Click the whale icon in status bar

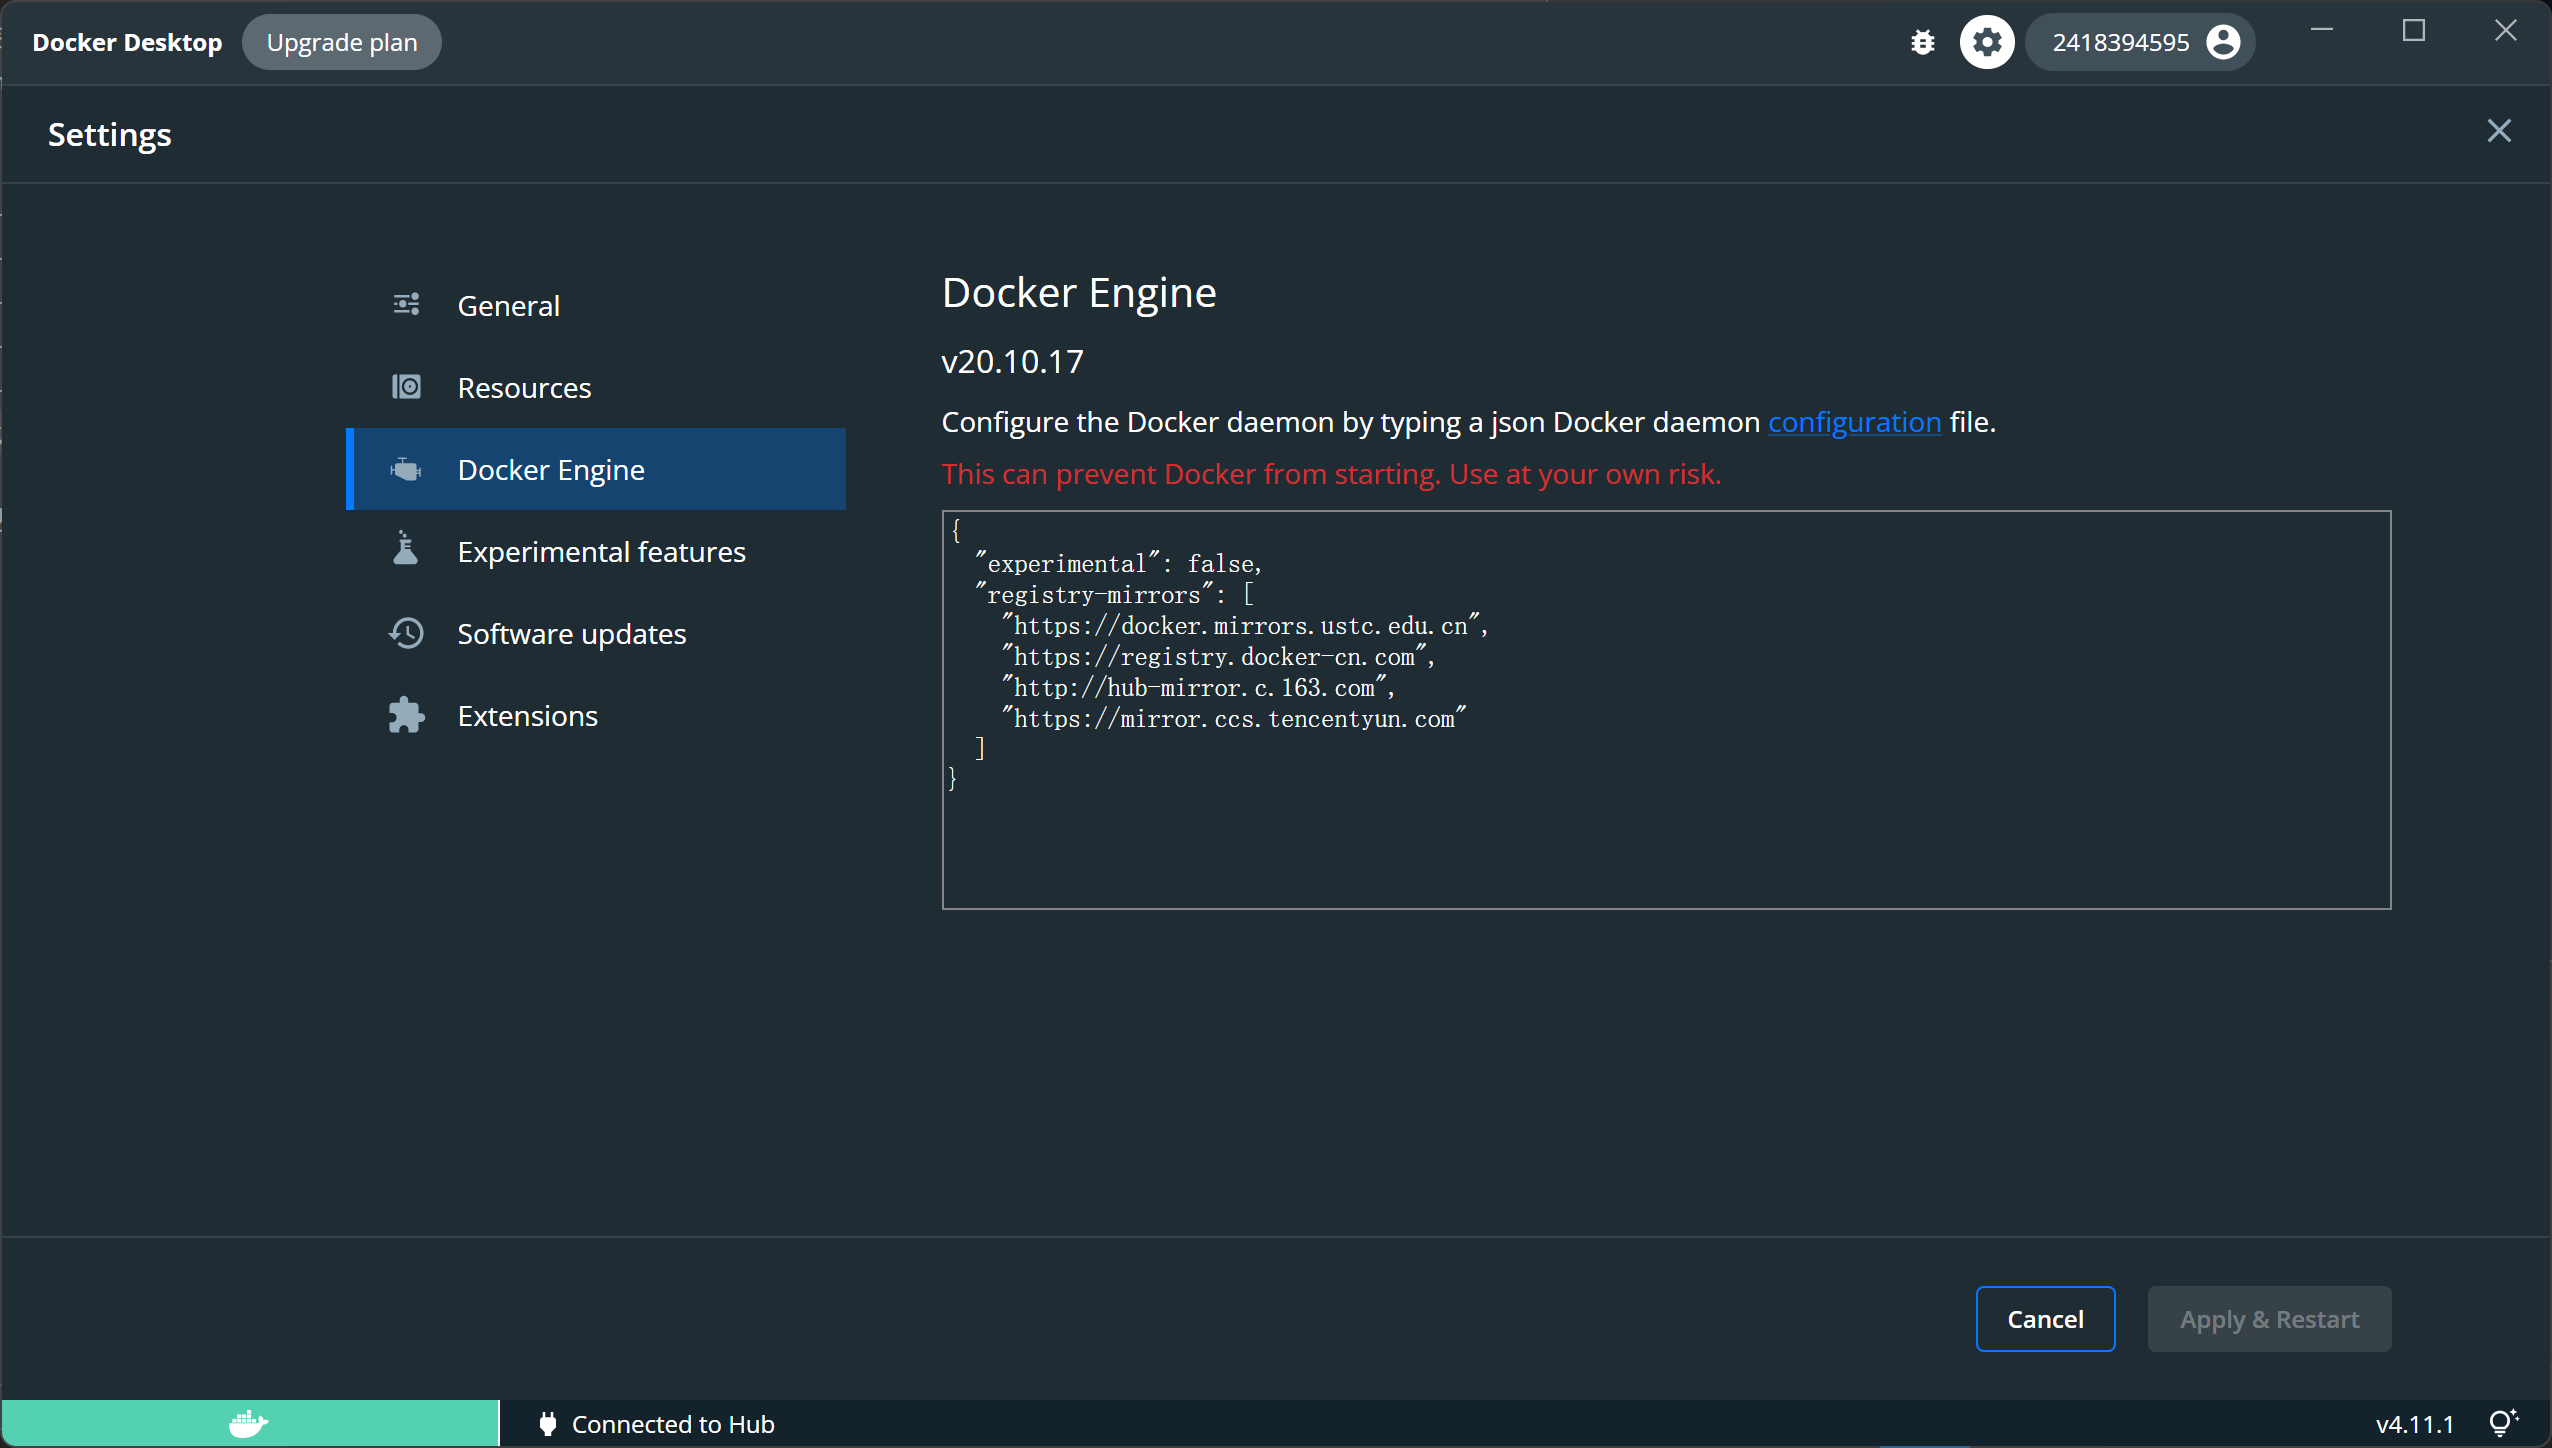(248, 1423)
